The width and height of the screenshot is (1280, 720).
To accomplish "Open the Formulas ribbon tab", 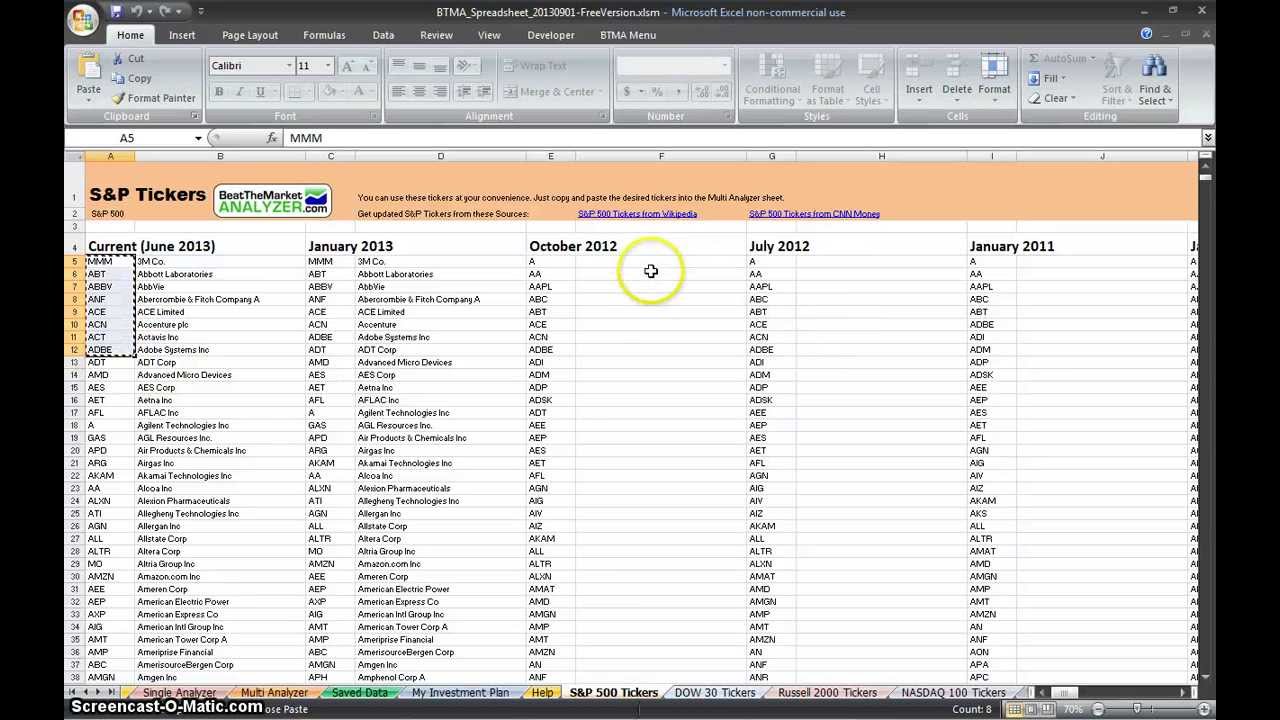I will click(324, 35).
